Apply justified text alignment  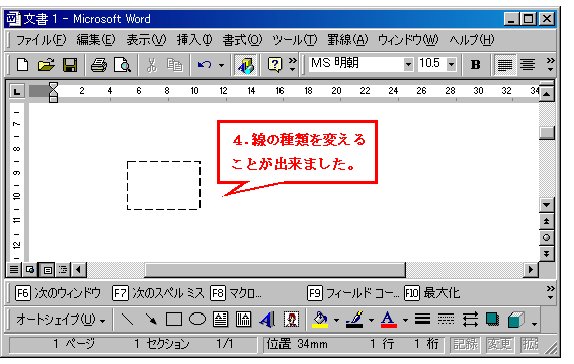[504, 65]
